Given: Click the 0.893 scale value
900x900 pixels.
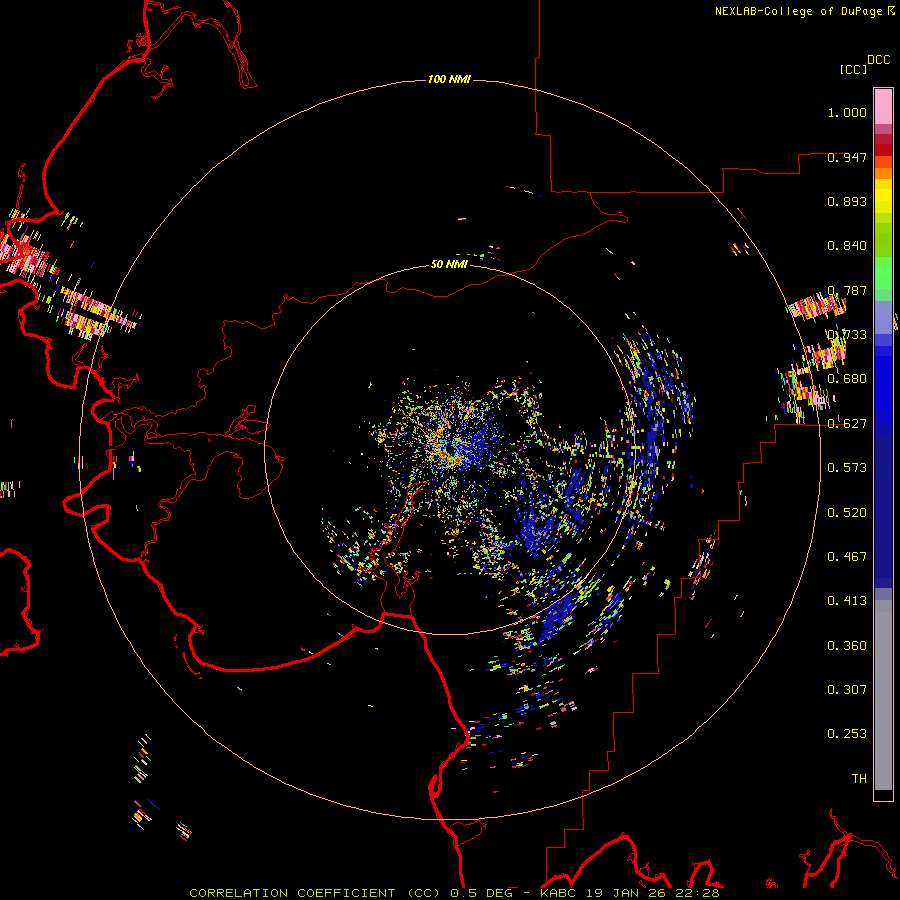Looking at the screenshot, I should [847, 201].
